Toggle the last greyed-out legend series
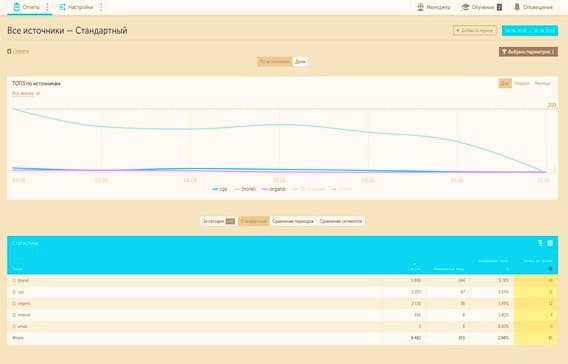This screenshot has width=568, height=364. (342, 189)
